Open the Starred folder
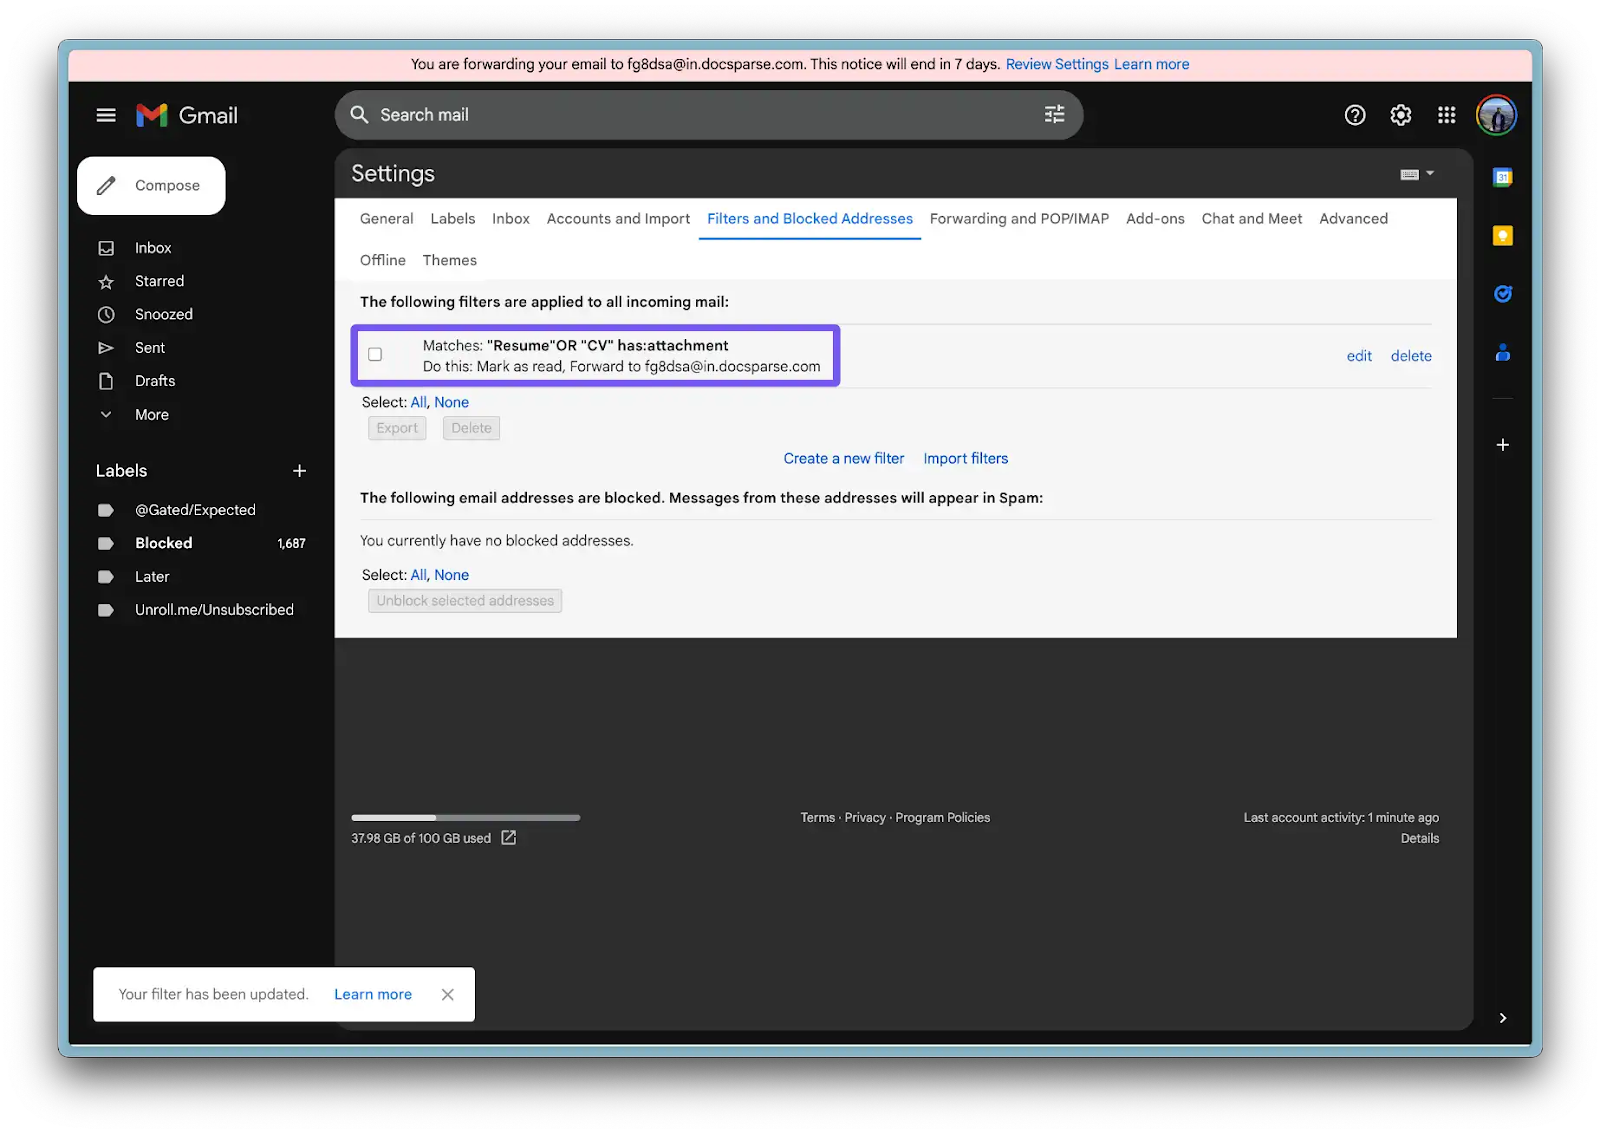Image resolution: width=1600 pixels, height=1134 pixels. tap(159, 281)
